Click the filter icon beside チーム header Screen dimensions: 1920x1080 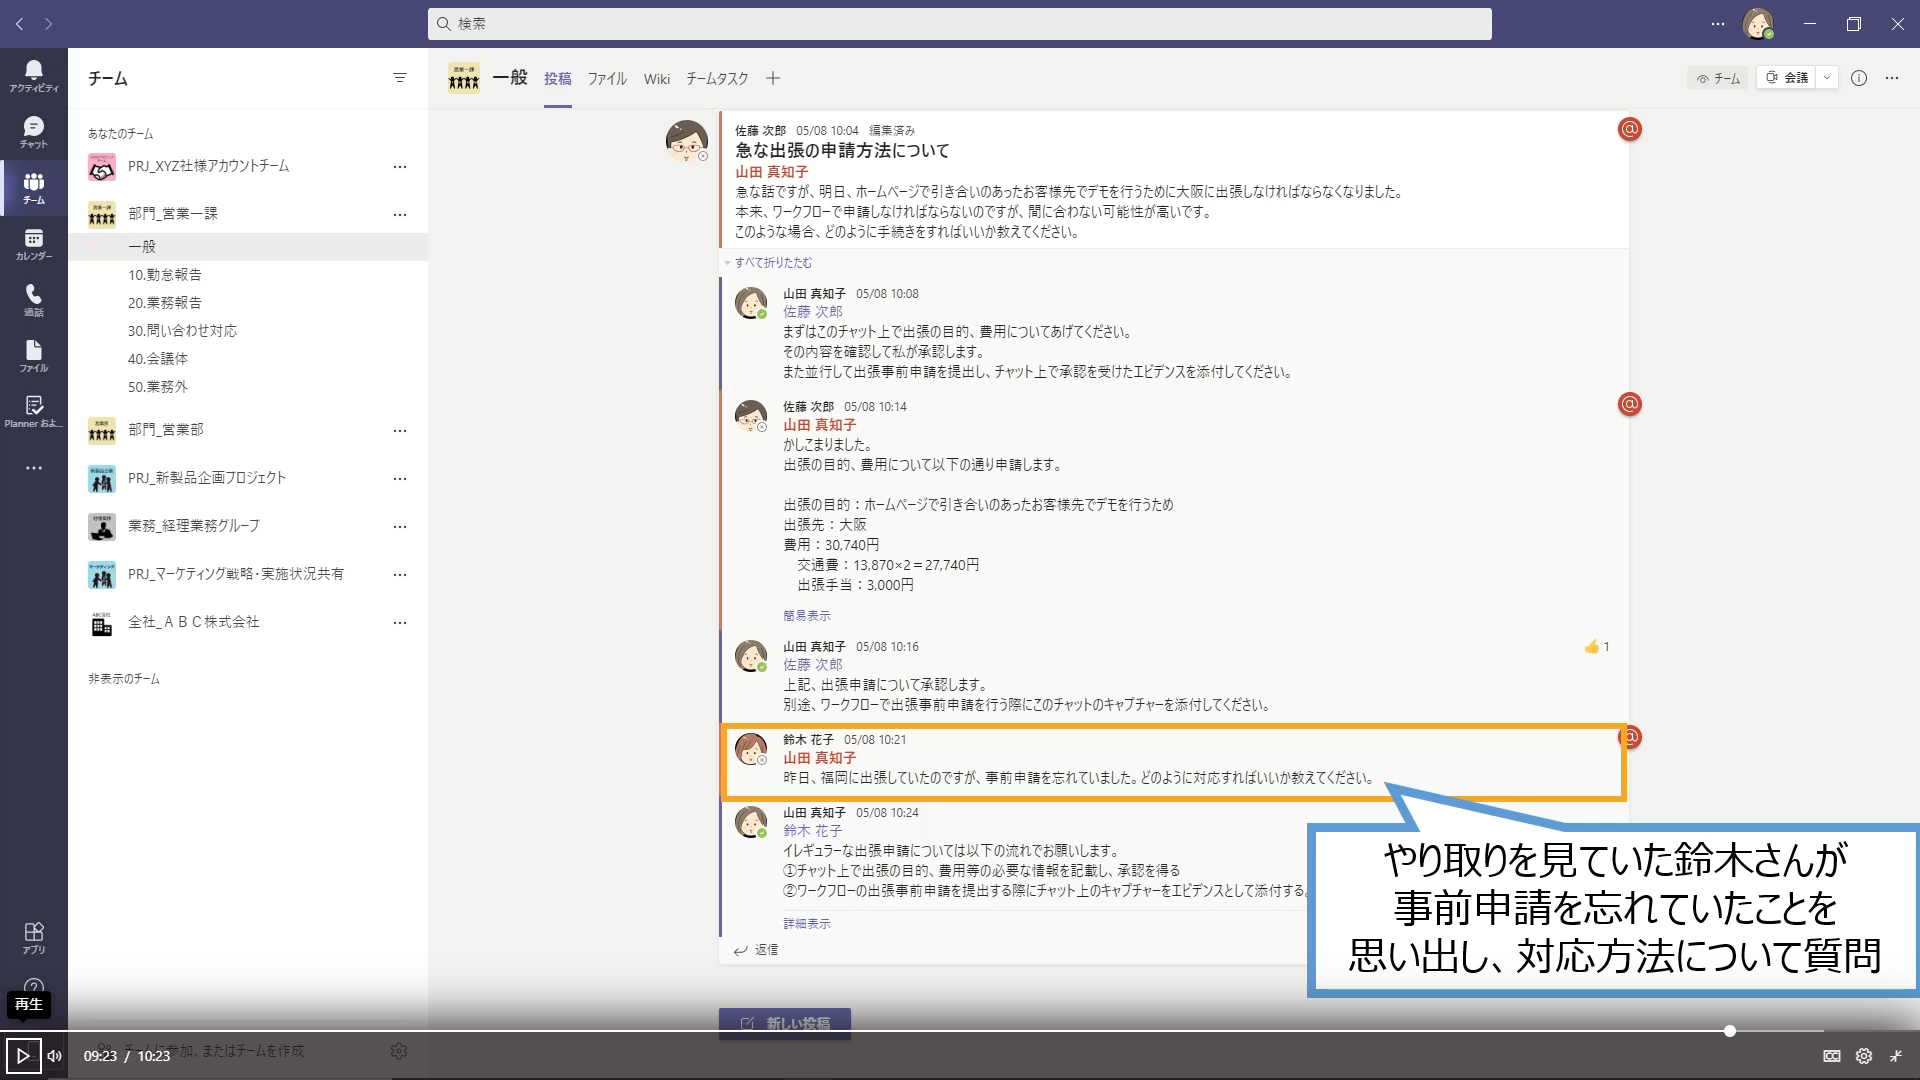(x=400, y=78)
